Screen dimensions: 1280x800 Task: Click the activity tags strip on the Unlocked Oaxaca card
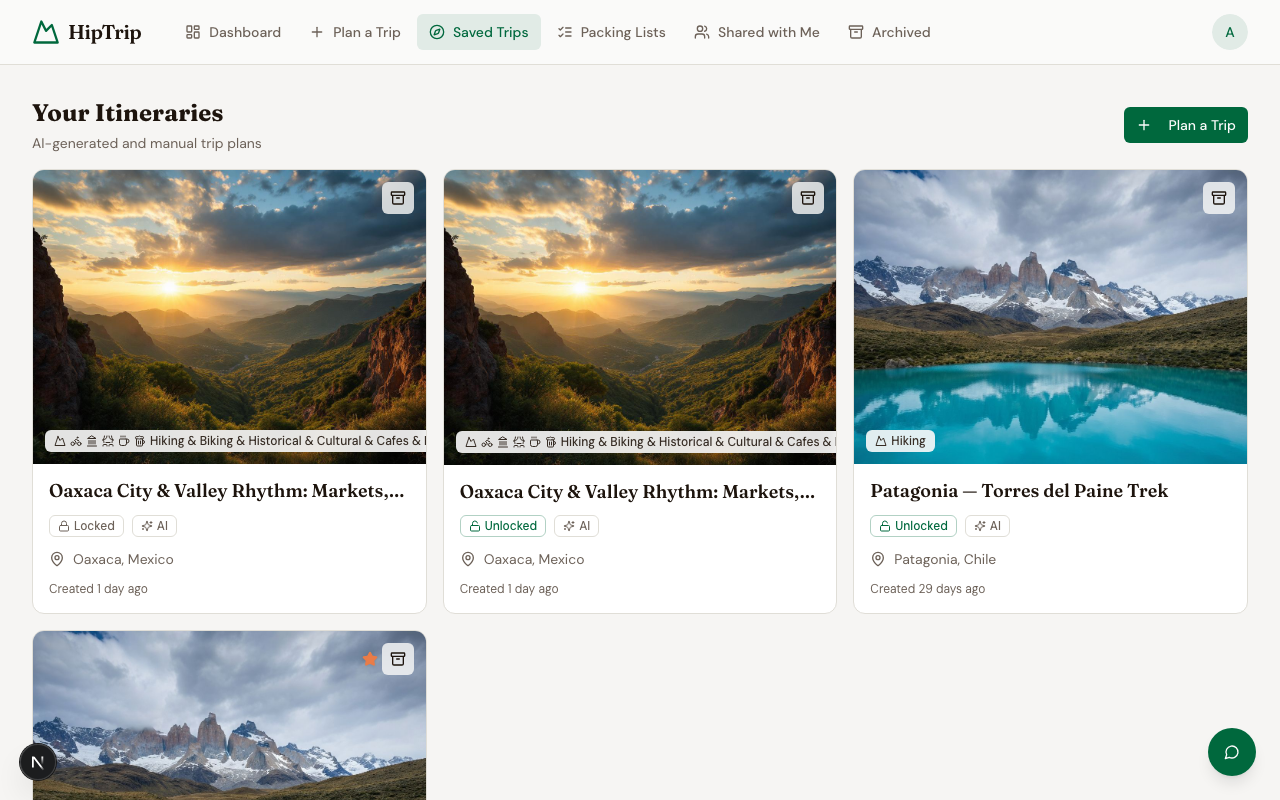click(x=646, y=441)
